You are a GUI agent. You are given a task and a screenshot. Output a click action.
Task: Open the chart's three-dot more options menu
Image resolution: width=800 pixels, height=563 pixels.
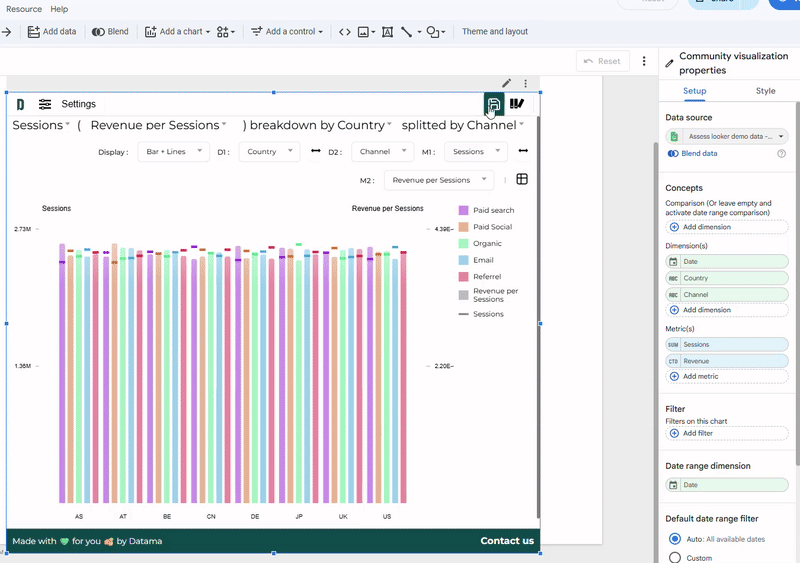(526, 84)
